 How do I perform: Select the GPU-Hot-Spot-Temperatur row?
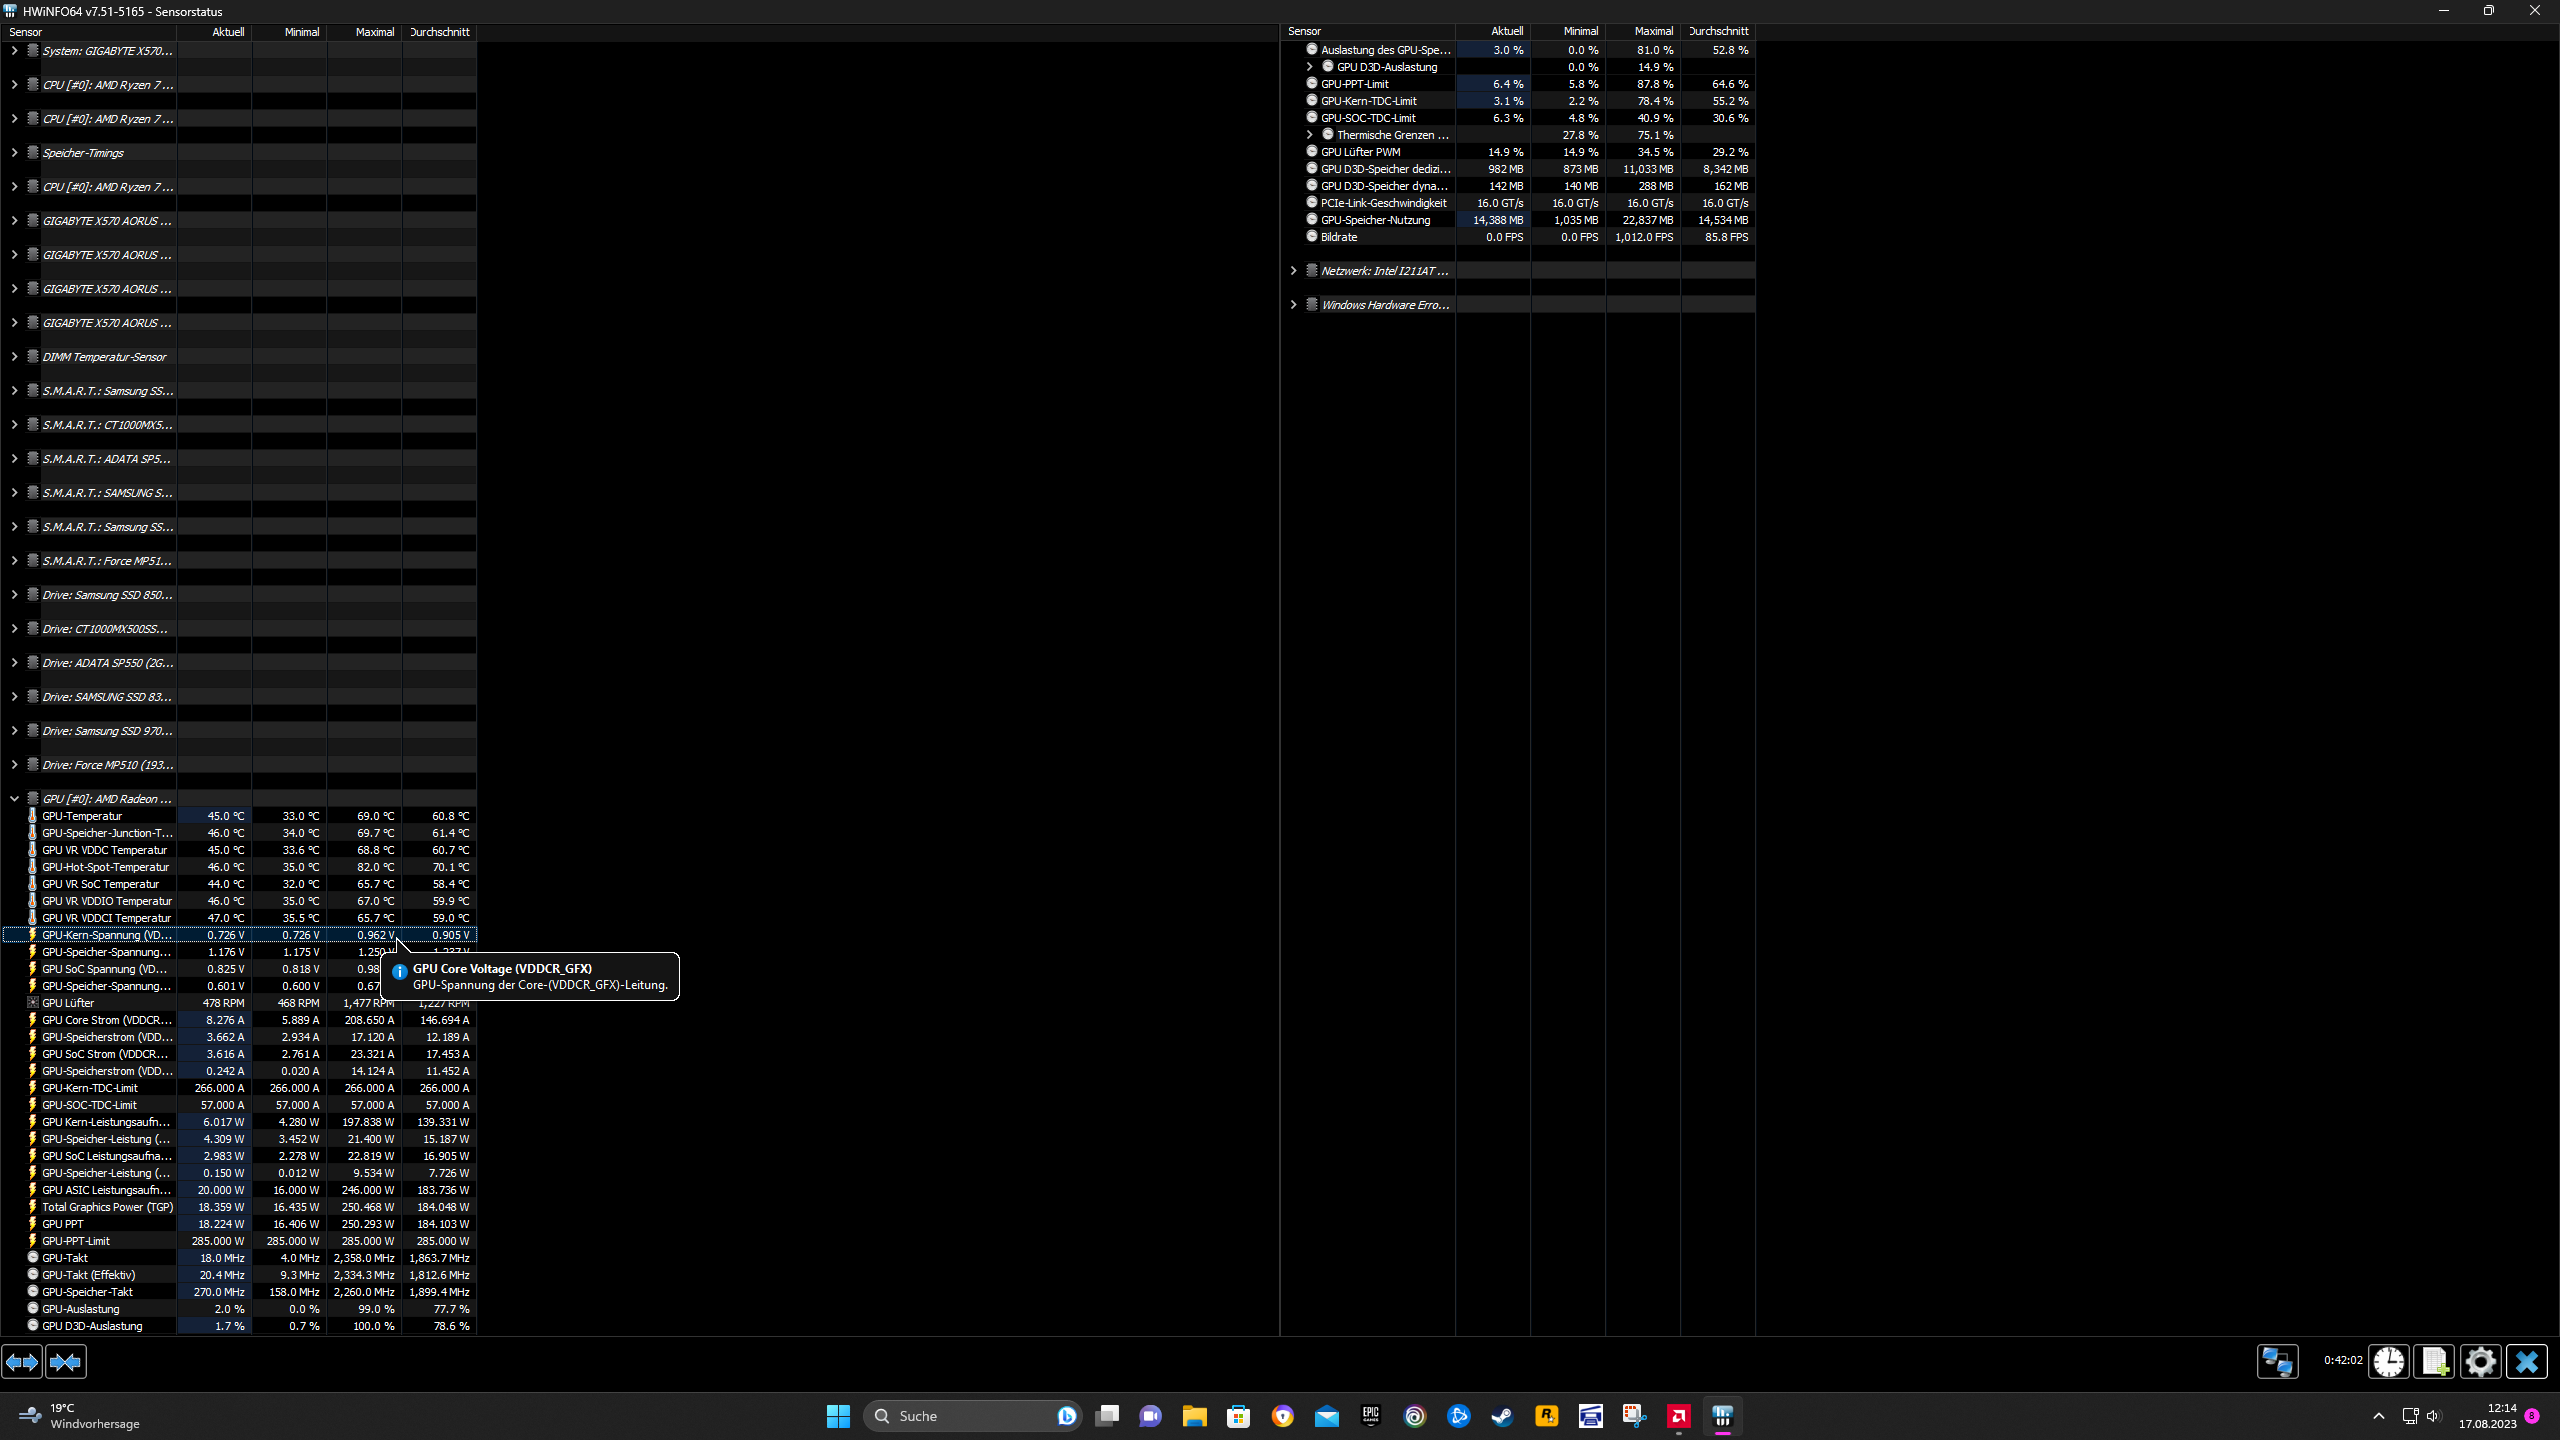(105, 867)
